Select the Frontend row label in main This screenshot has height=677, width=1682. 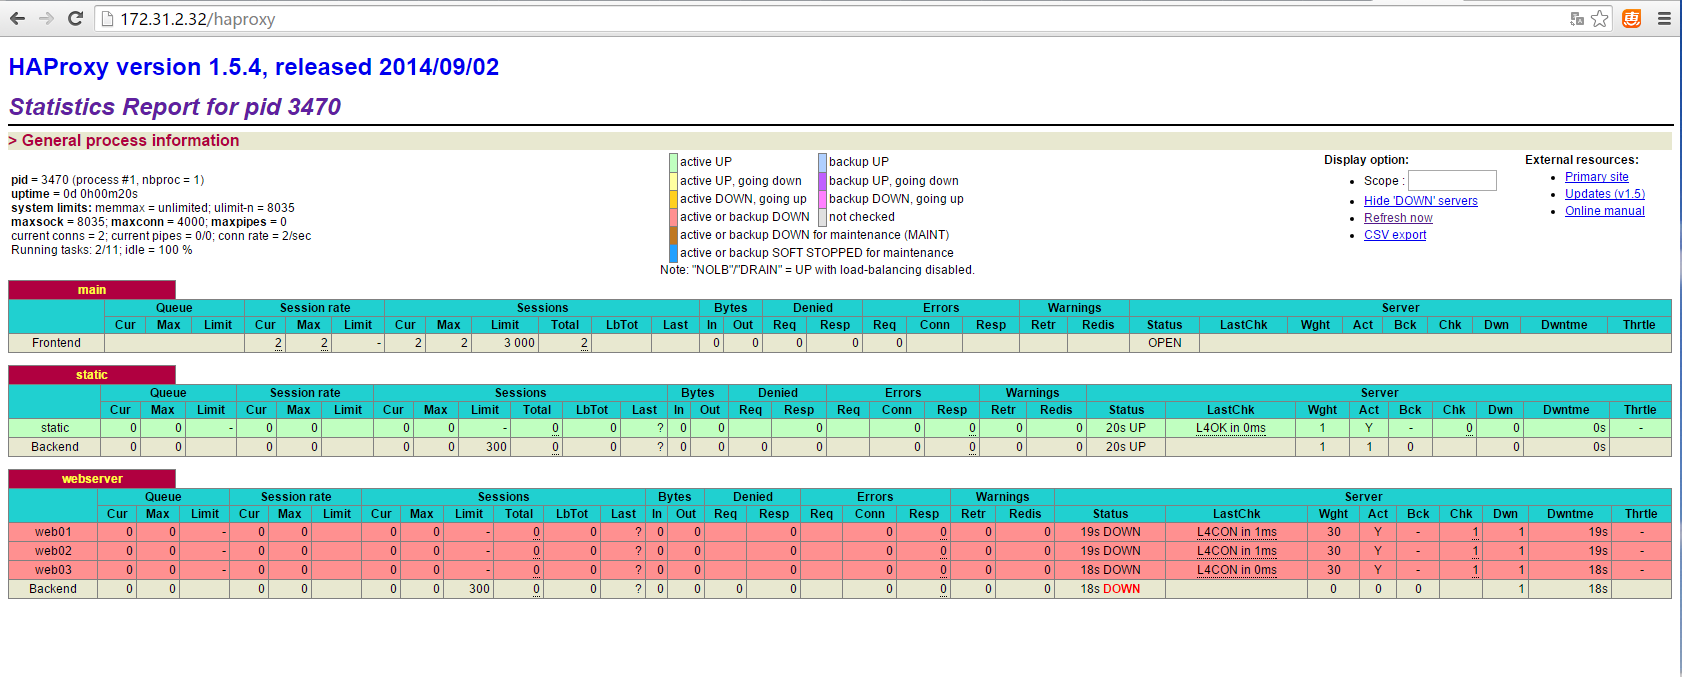tap(56, 343)
